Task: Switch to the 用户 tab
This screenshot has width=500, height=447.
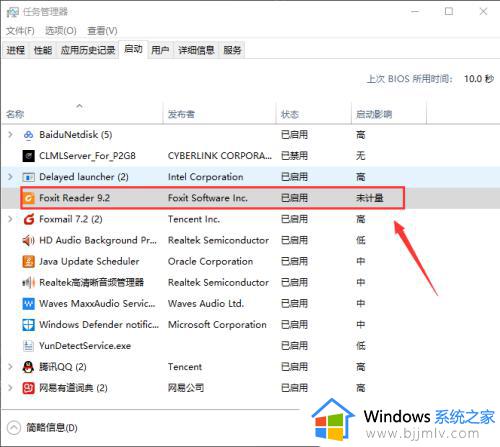Action: [160, 50]
